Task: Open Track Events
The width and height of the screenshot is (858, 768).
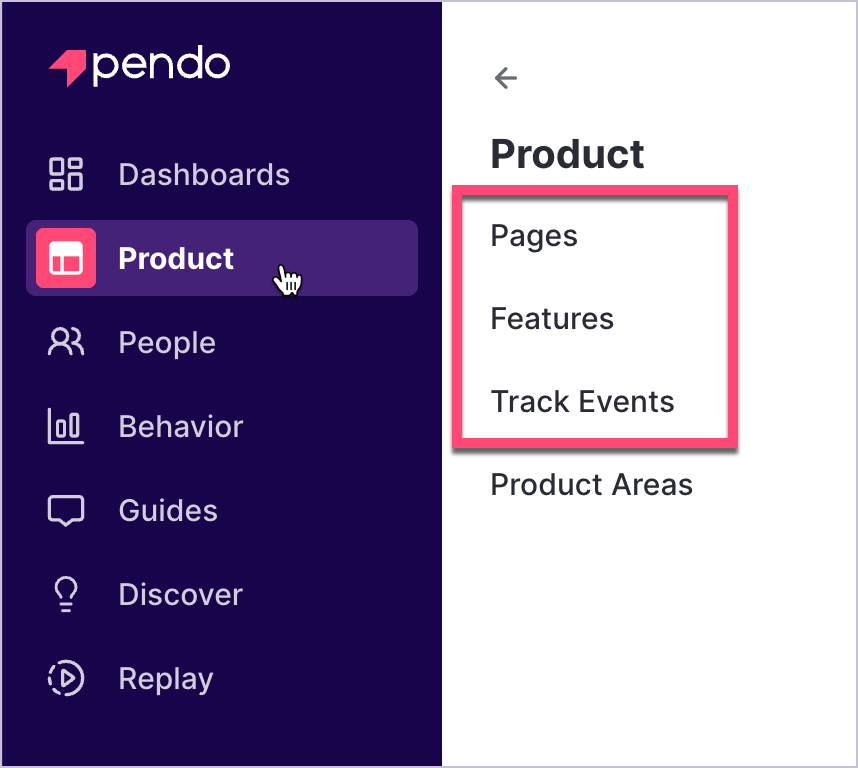Action: (582, 402)
